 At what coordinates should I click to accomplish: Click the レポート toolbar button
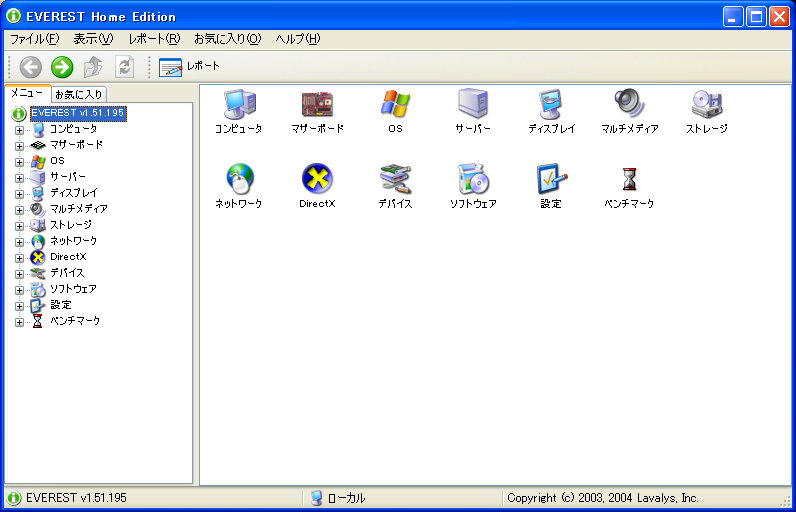tap(190, 67)
